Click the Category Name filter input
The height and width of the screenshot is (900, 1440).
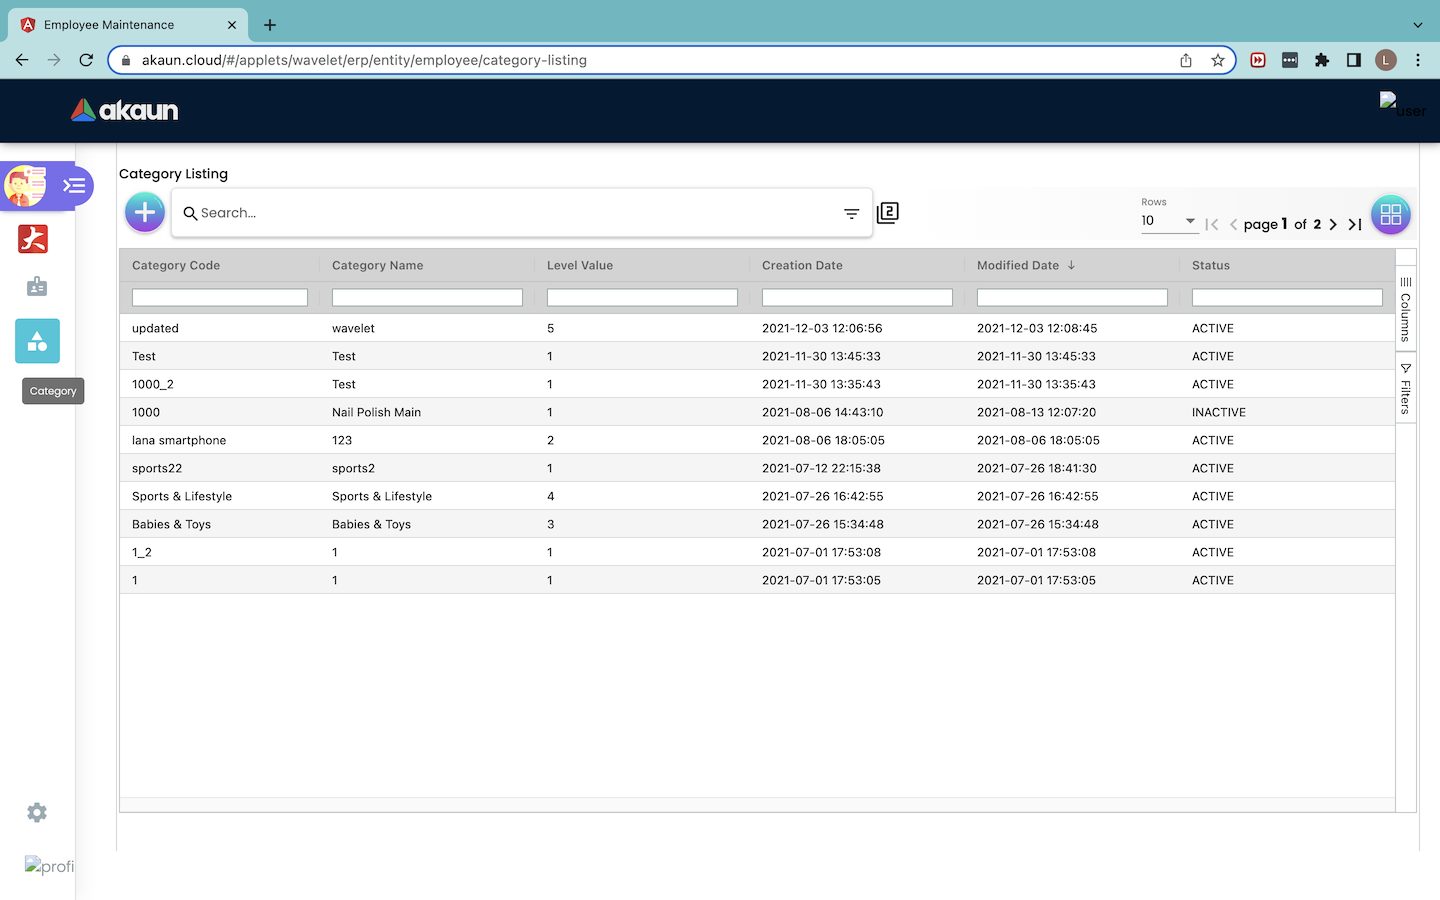coord(427,298)
